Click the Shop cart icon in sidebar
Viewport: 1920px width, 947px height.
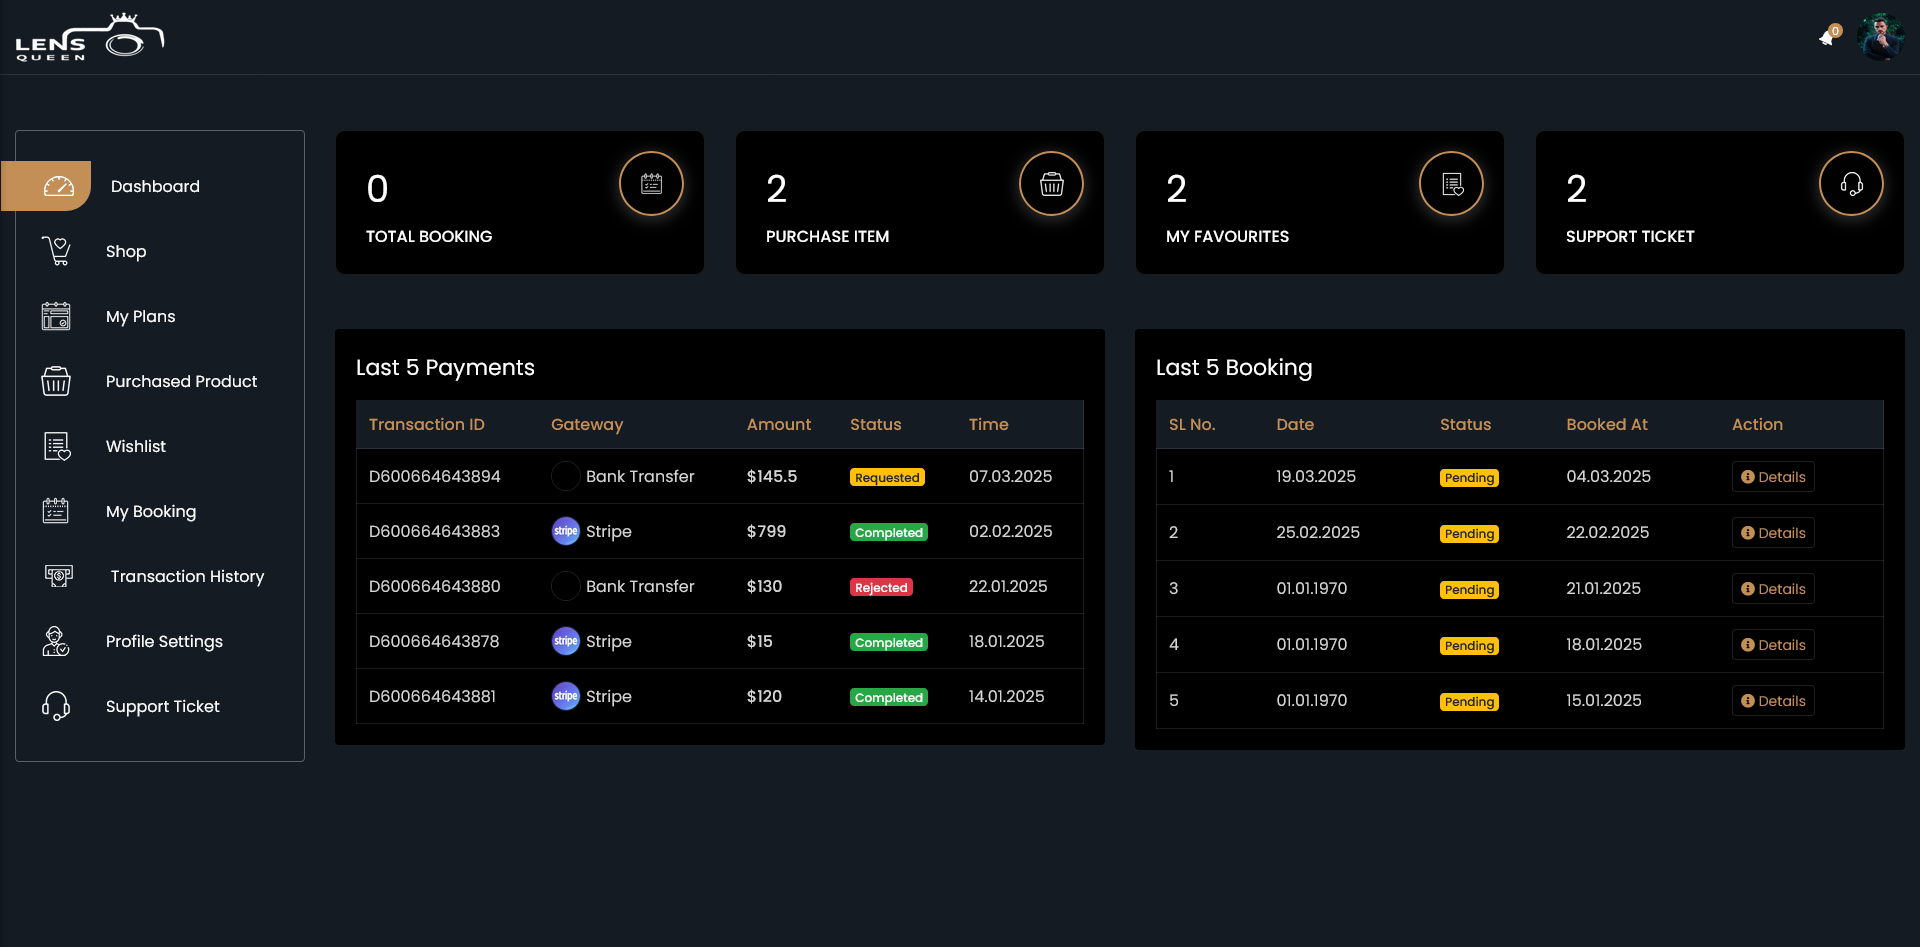coord(56,251)
